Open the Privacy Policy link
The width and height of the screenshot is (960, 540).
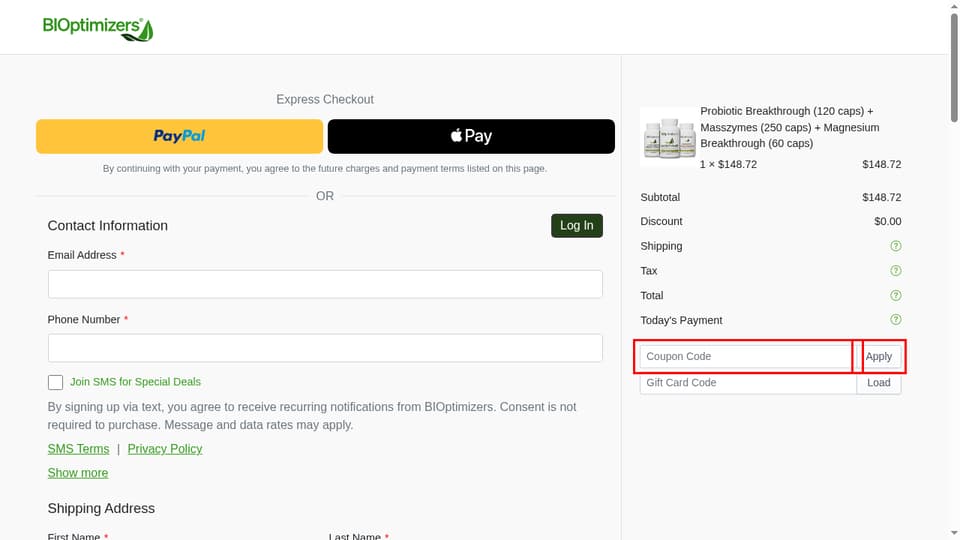(165, 449)
